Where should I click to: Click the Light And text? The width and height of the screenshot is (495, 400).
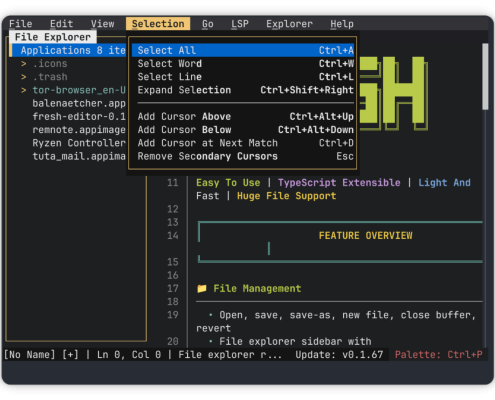point(444,183)
